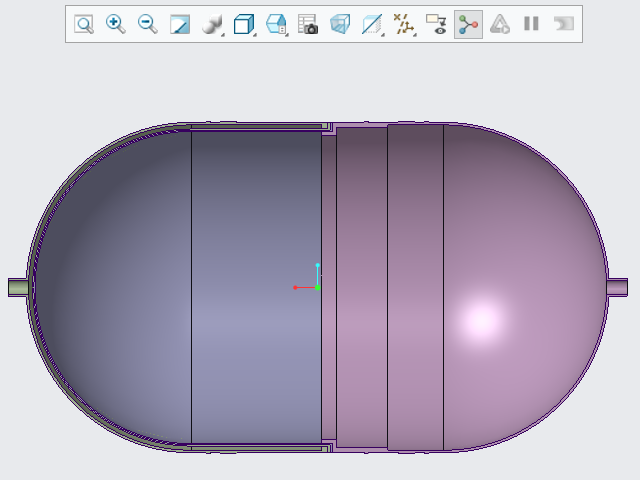Click the Pause simulation bars icon

click(531, 24)
